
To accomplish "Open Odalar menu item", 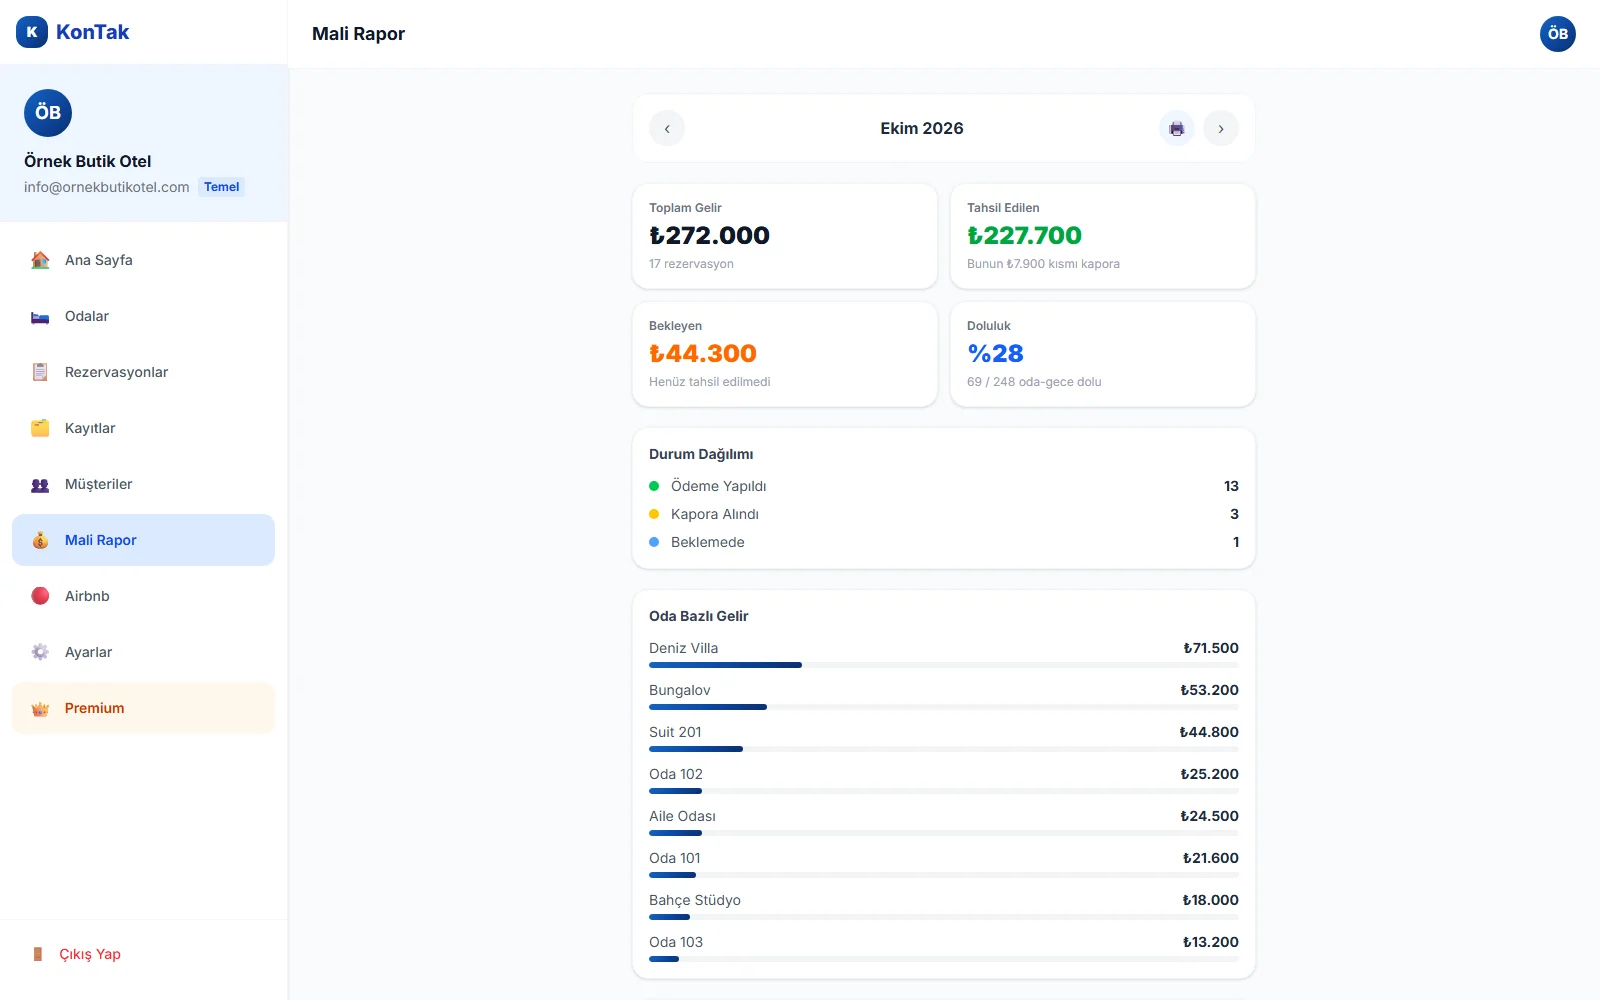I will tap(143, 316).
